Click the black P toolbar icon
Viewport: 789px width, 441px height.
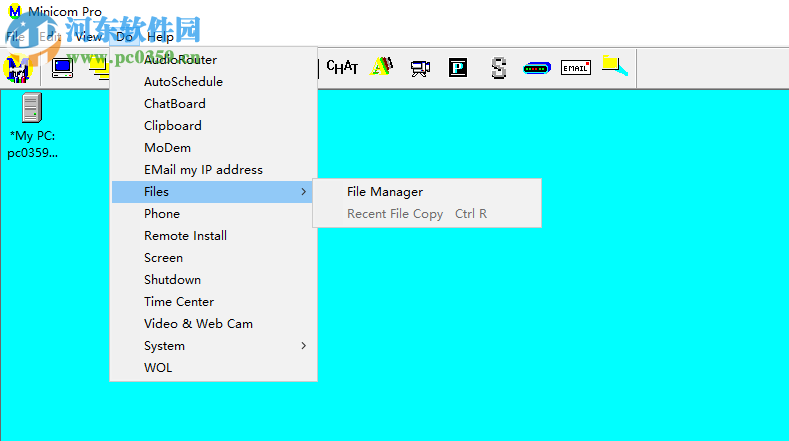point(458,68)
